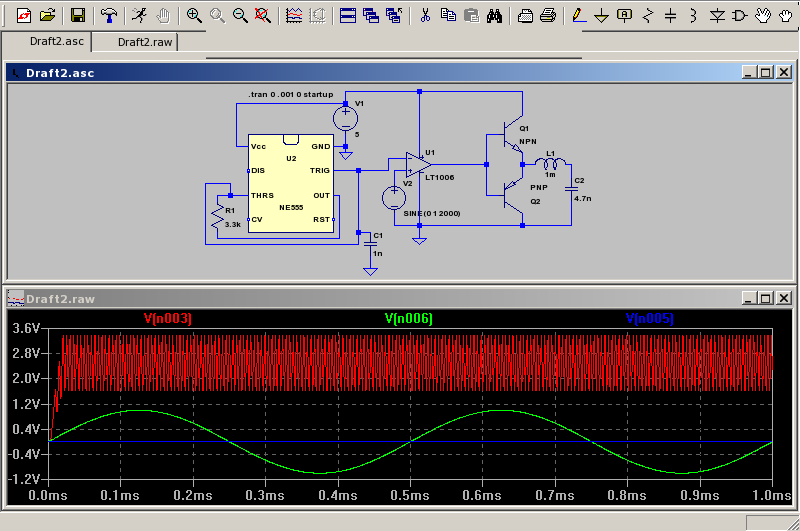Click the Zoom Out magnifier icon

[240, 15]
